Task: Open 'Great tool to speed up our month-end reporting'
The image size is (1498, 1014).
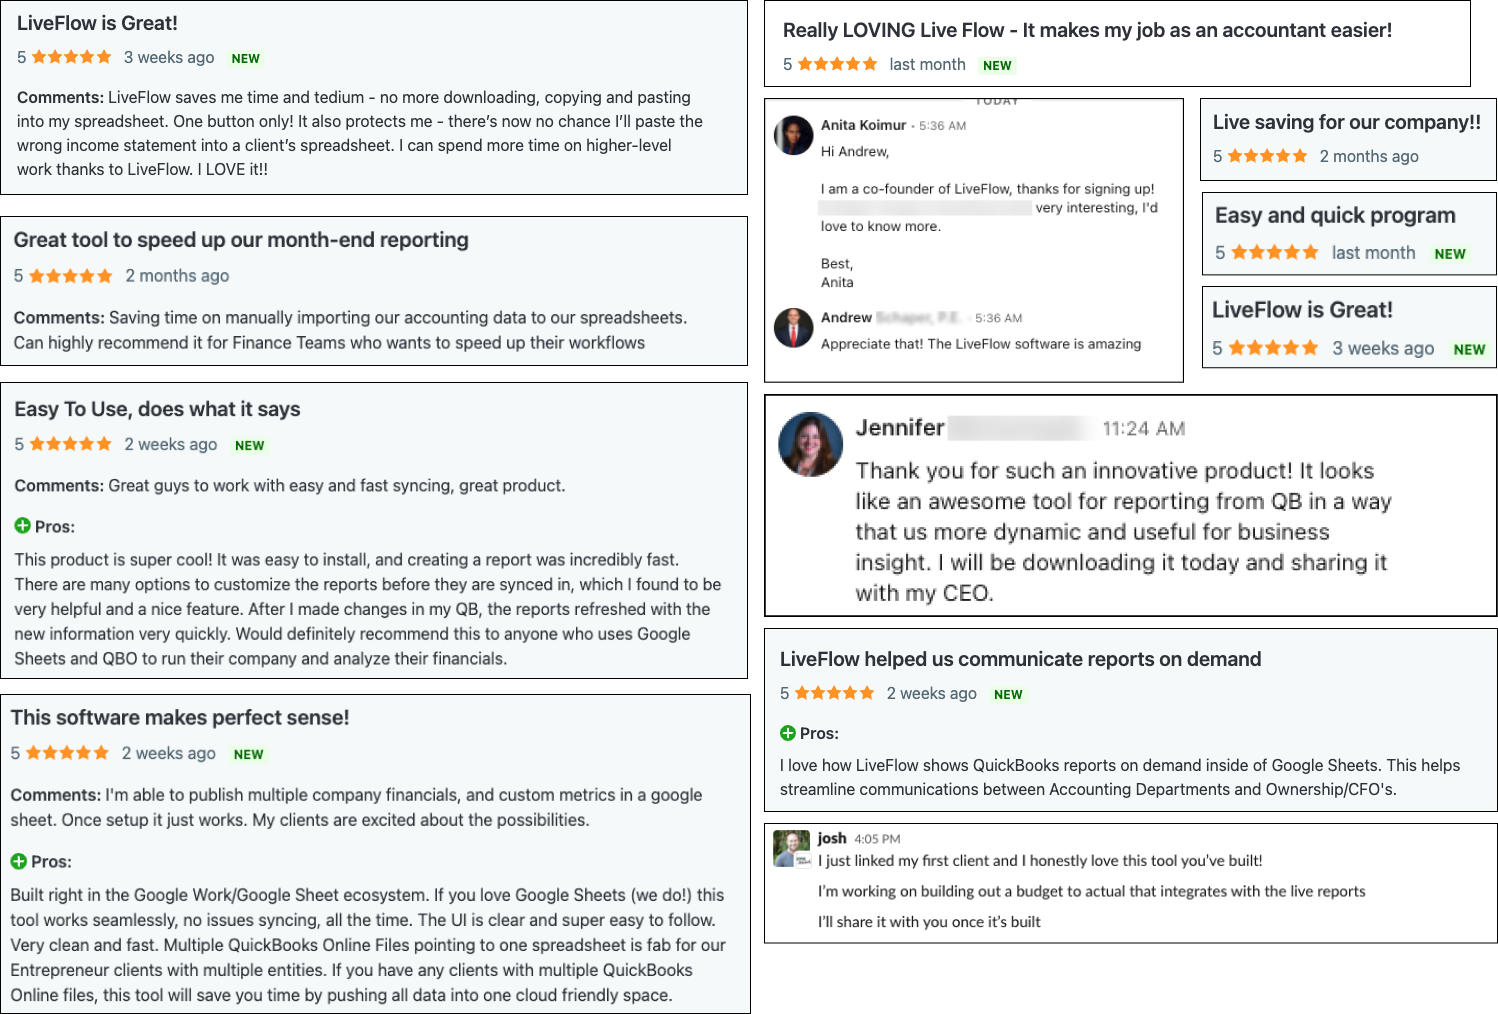Action: 241,240
